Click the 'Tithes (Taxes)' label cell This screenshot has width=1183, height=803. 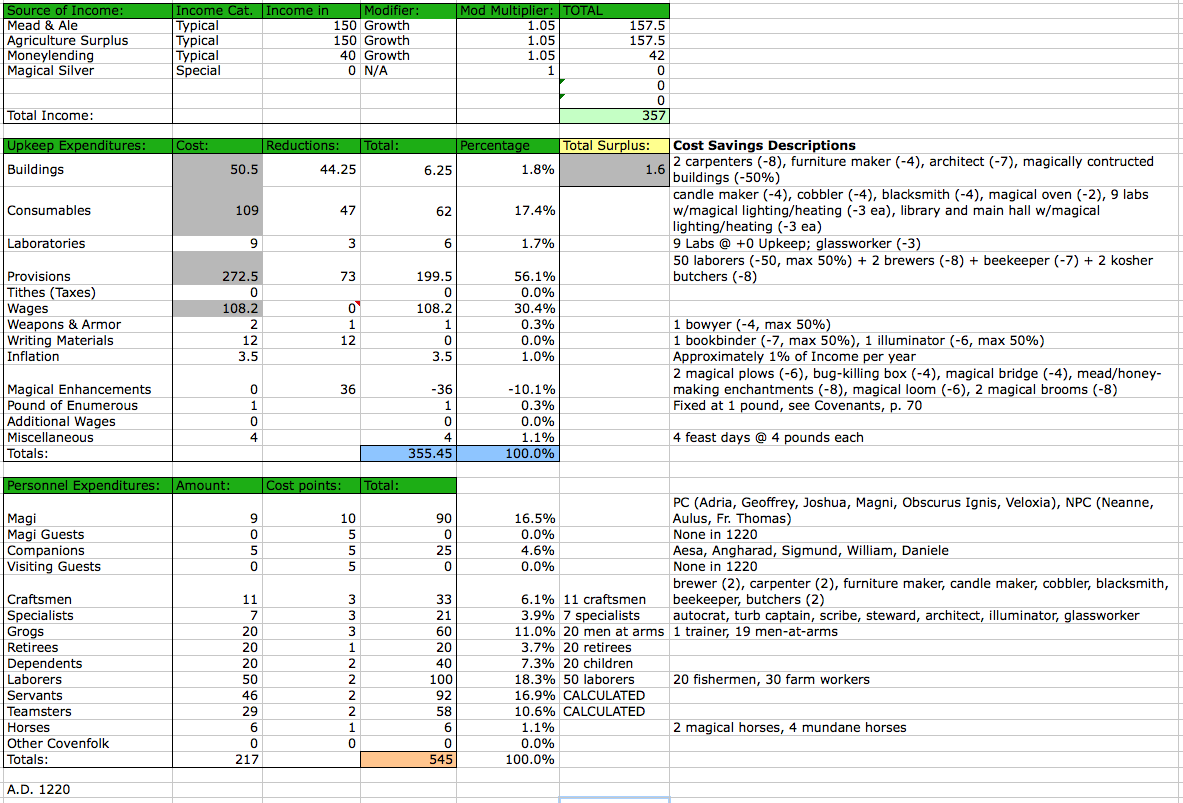point(88,292)
